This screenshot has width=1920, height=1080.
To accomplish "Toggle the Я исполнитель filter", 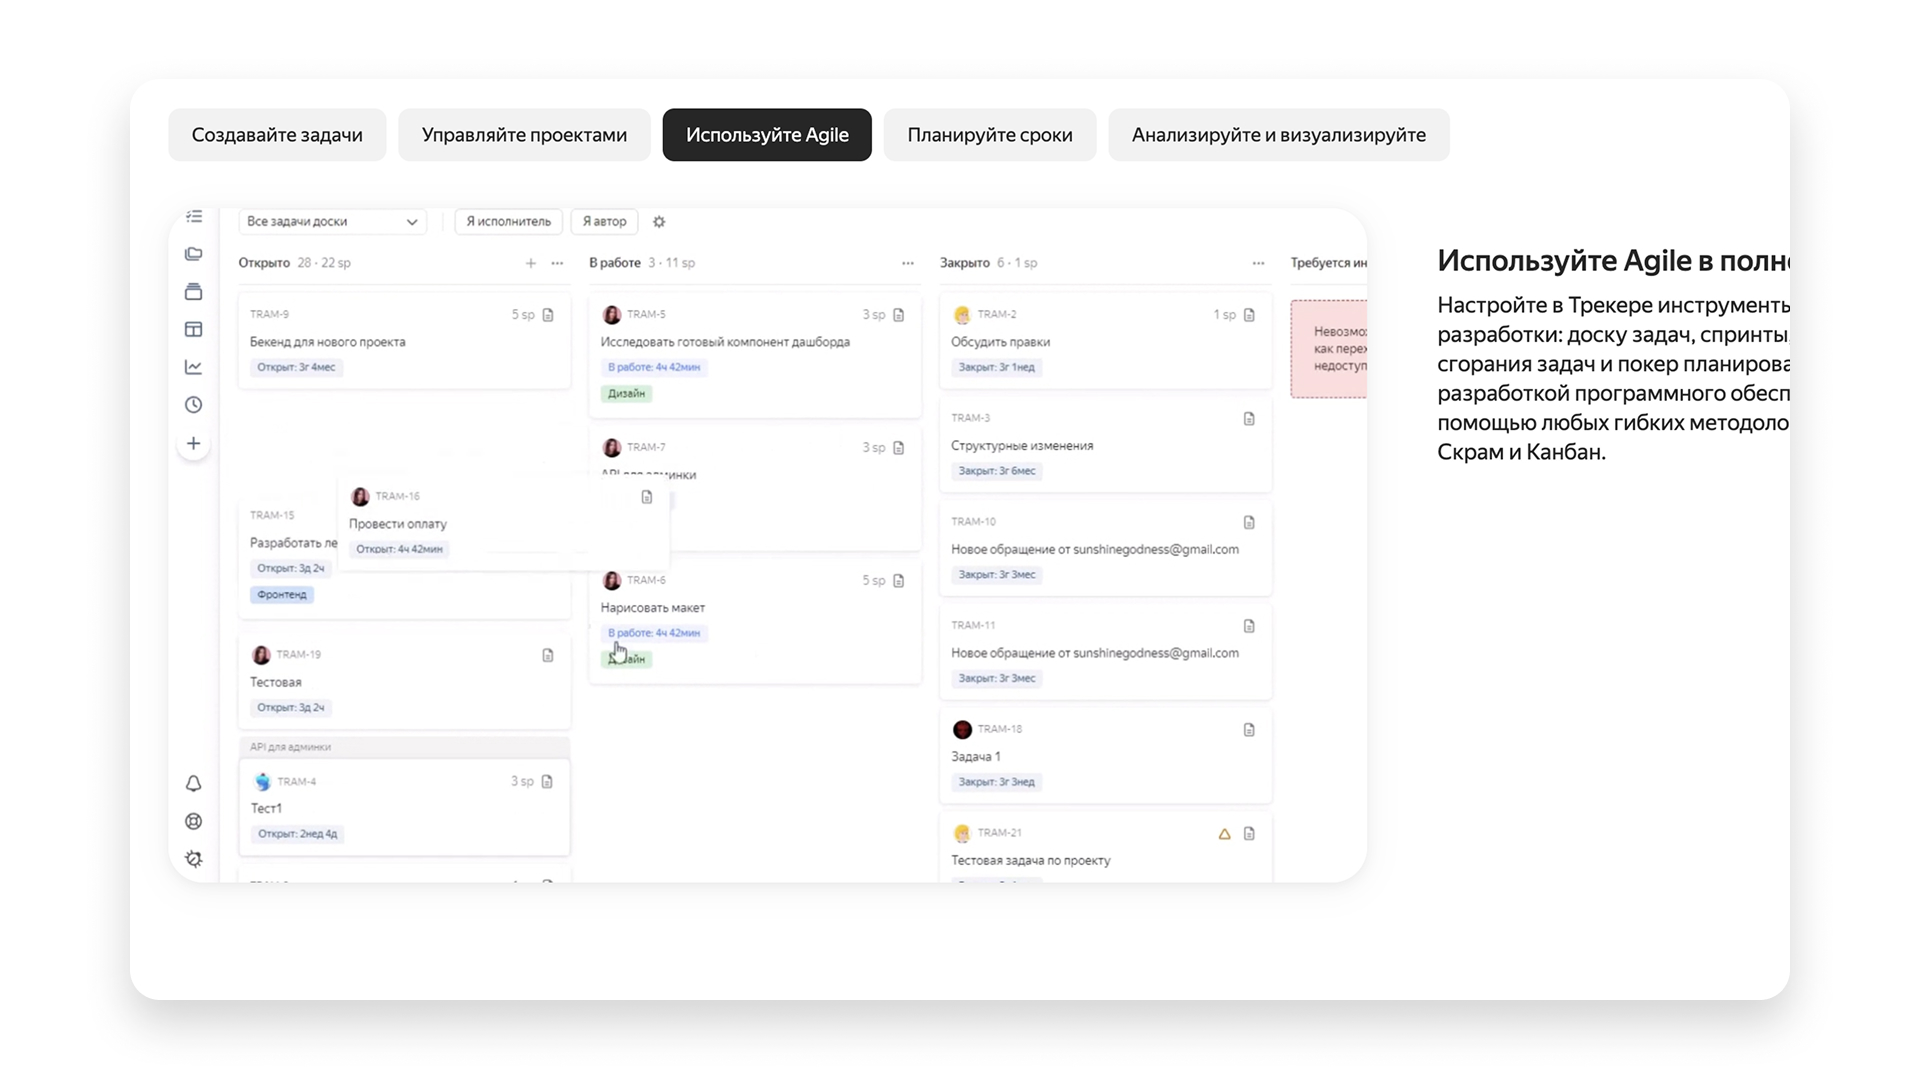I will click(x=508, y=222).
